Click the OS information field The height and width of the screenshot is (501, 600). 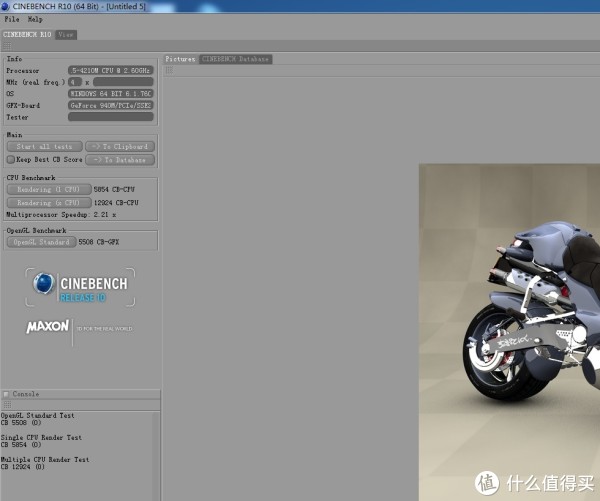(x=111, y=93)
